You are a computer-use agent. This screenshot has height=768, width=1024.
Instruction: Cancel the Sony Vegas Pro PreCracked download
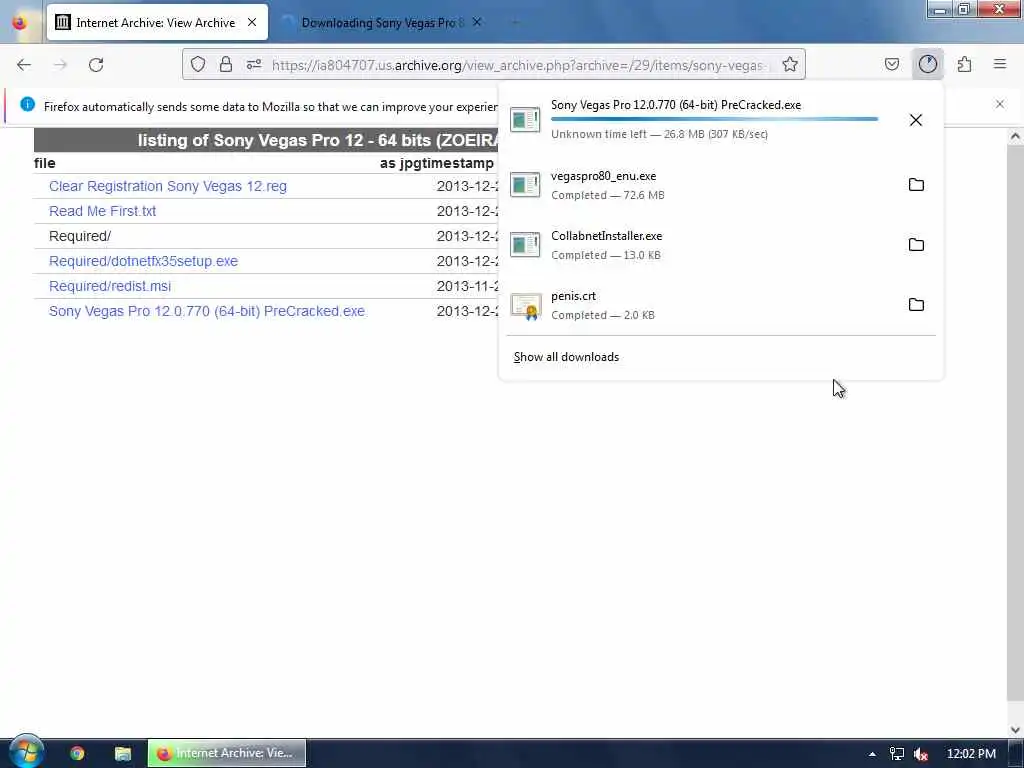[x=916, y=120]
